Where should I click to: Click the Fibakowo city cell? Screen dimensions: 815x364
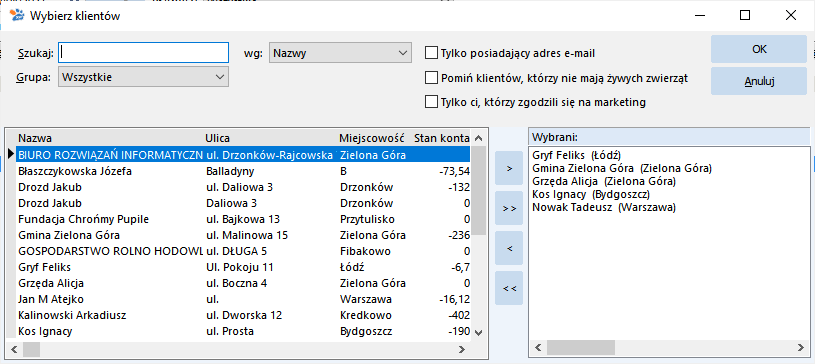click(x=365, y=251)
